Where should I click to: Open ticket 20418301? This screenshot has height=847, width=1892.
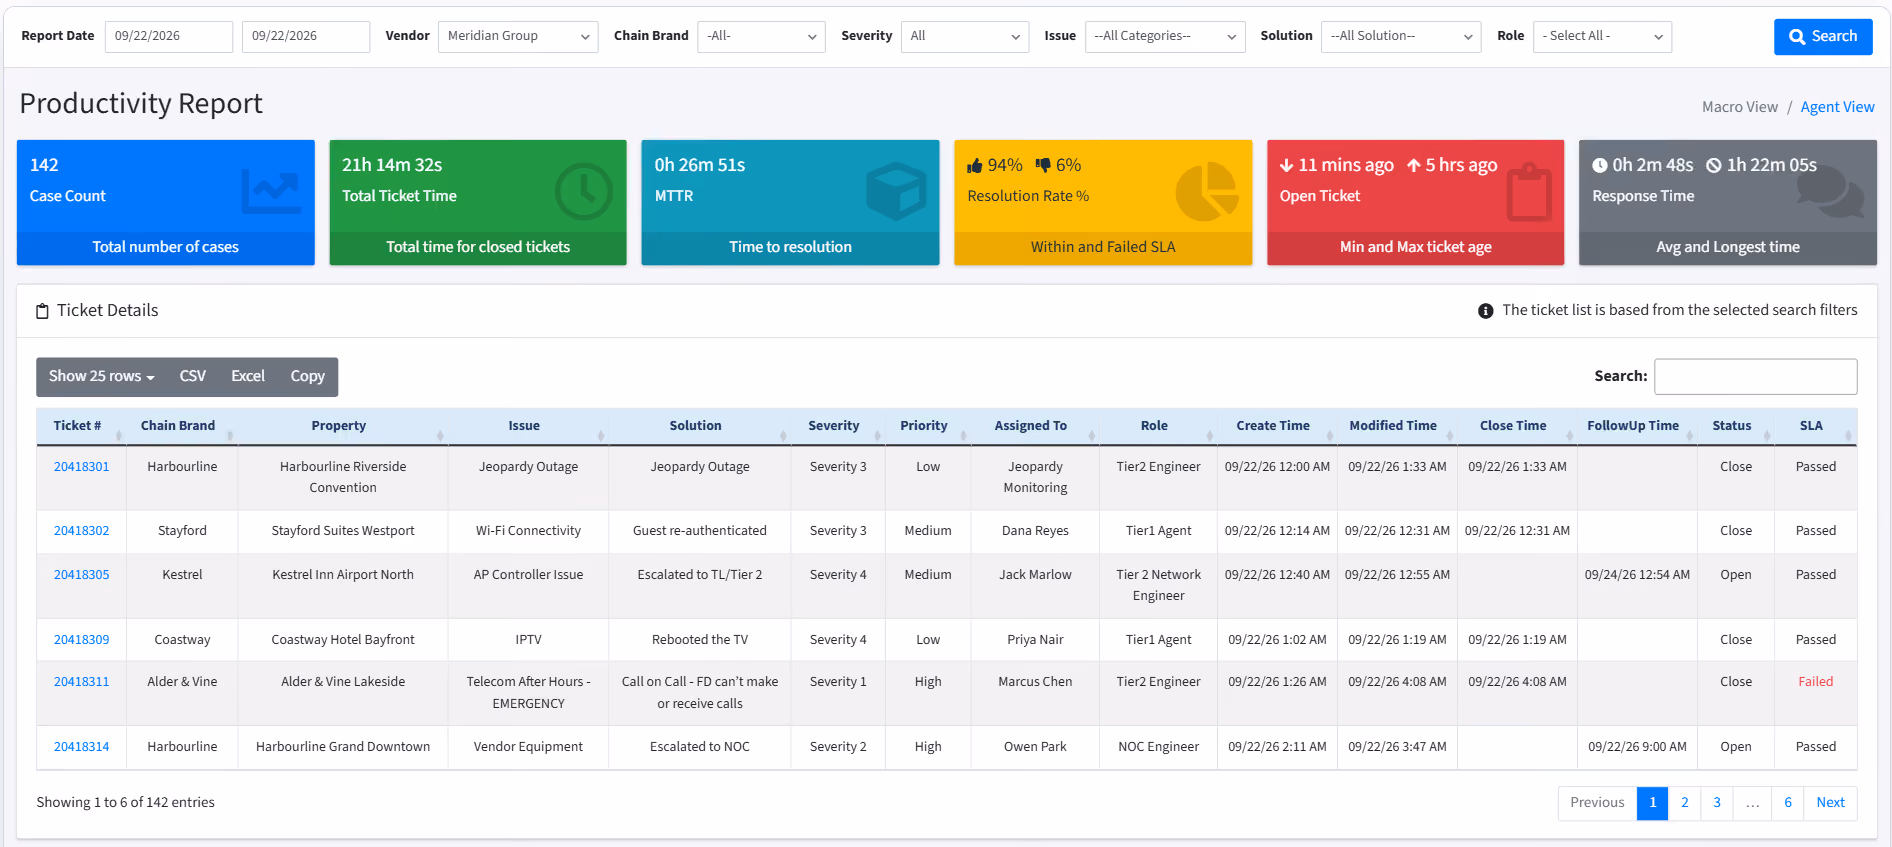click(x=82, y=467)
